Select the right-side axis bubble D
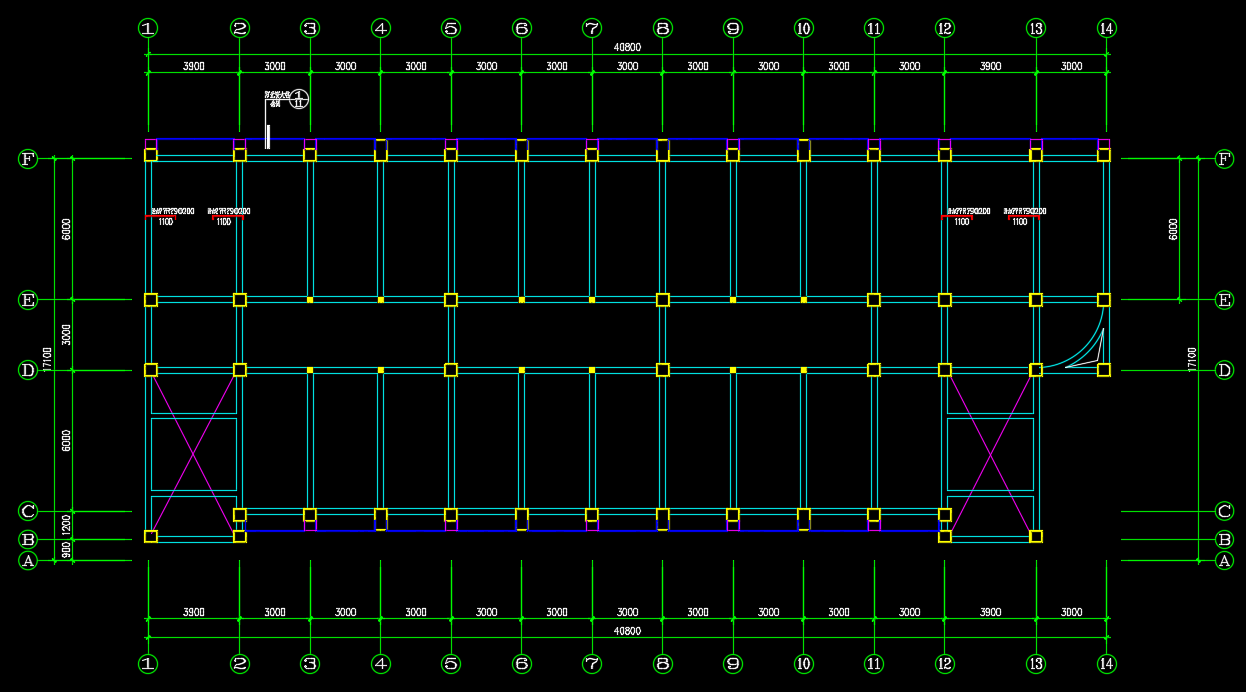The width and height of the screenshot is (1246, 692). (1224, 371)
